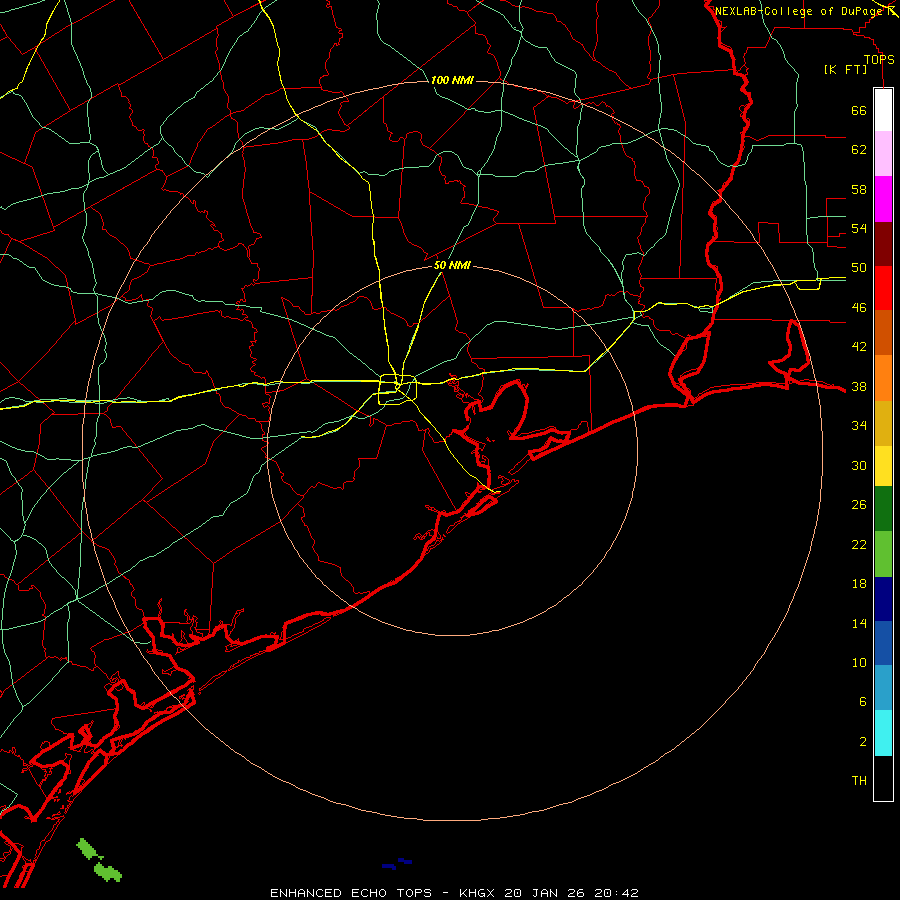Click the TOPS legend title
This screenshot has height=900, width=900.
879,60
